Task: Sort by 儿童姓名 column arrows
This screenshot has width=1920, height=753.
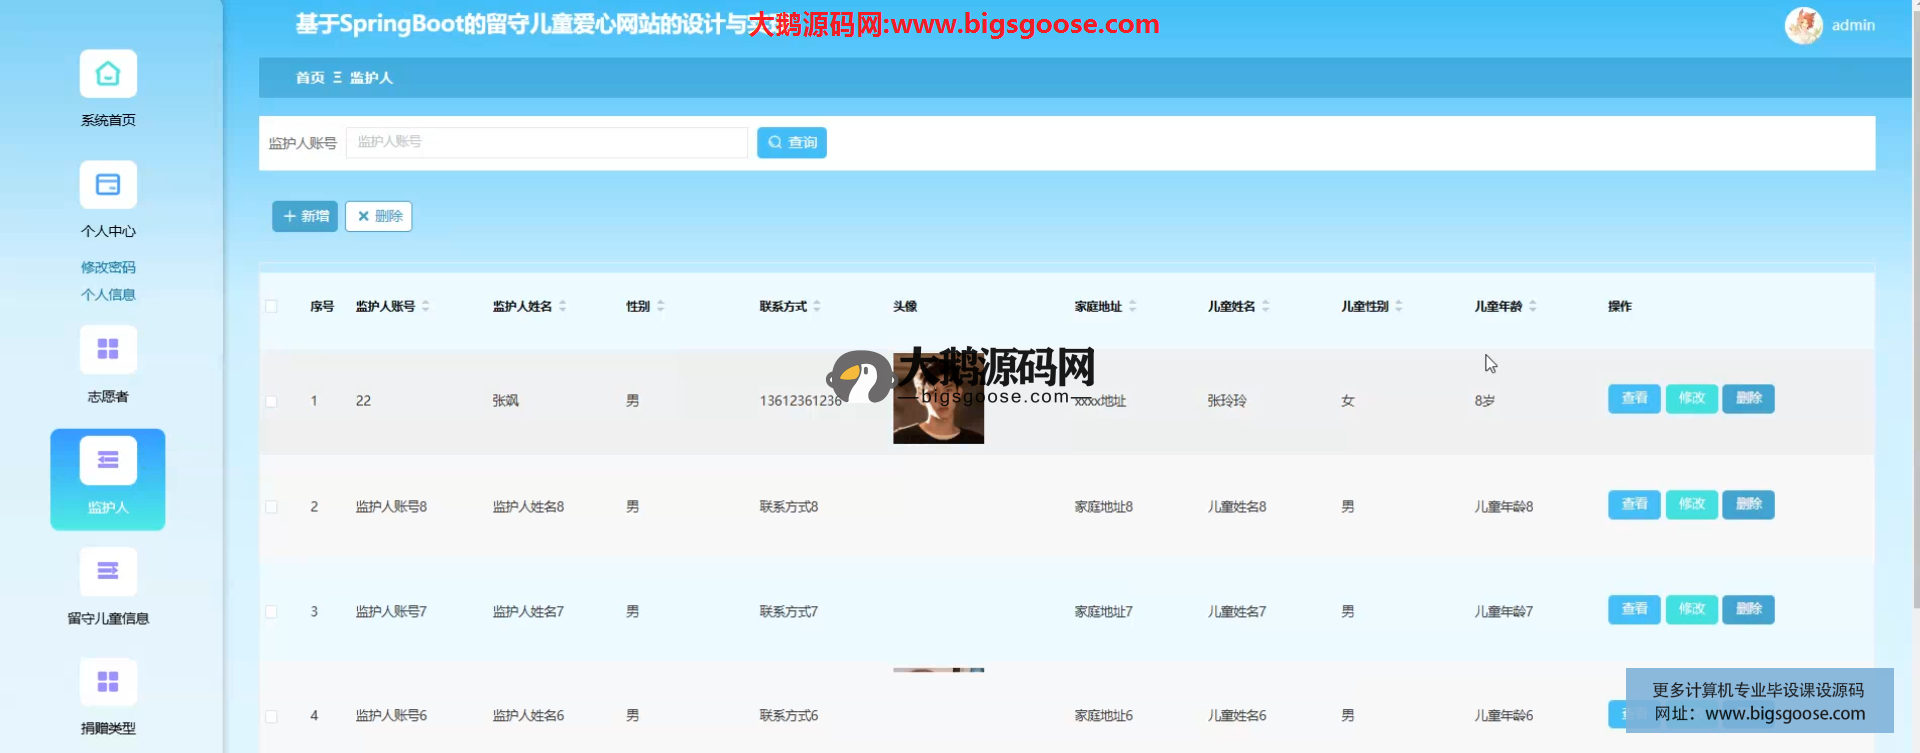Action: (1266, 306)
